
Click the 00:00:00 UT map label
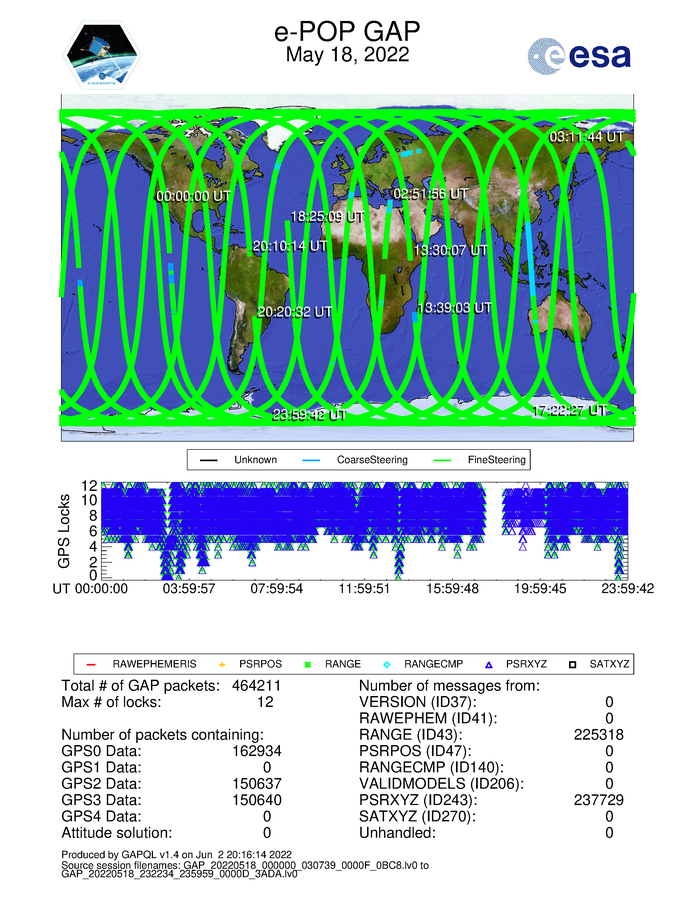pyautogui.click(x=193, y=196)
